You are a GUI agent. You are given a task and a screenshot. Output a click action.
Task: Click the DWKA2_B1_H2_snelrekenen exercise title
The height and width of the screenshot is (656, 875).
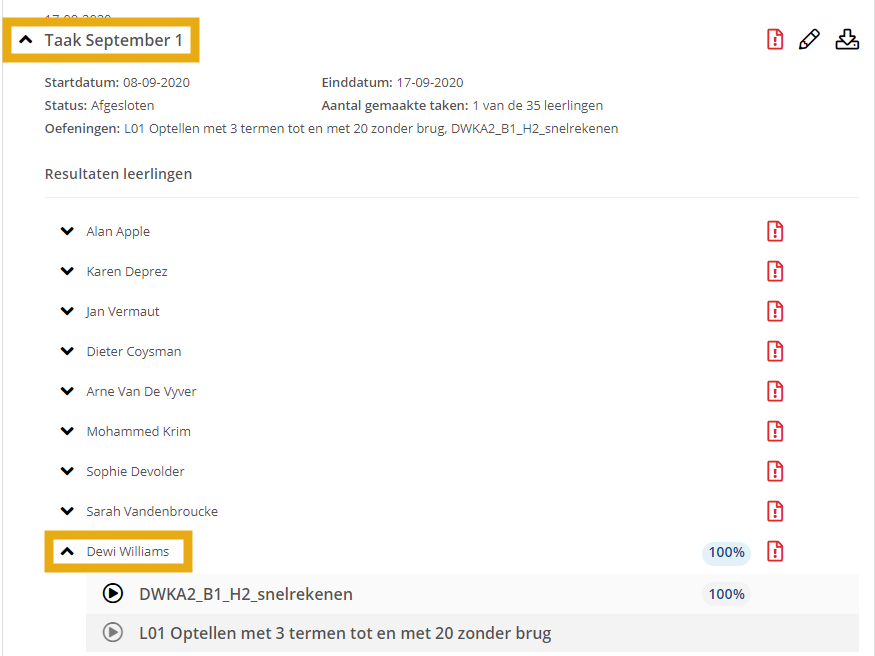point(245,594)
